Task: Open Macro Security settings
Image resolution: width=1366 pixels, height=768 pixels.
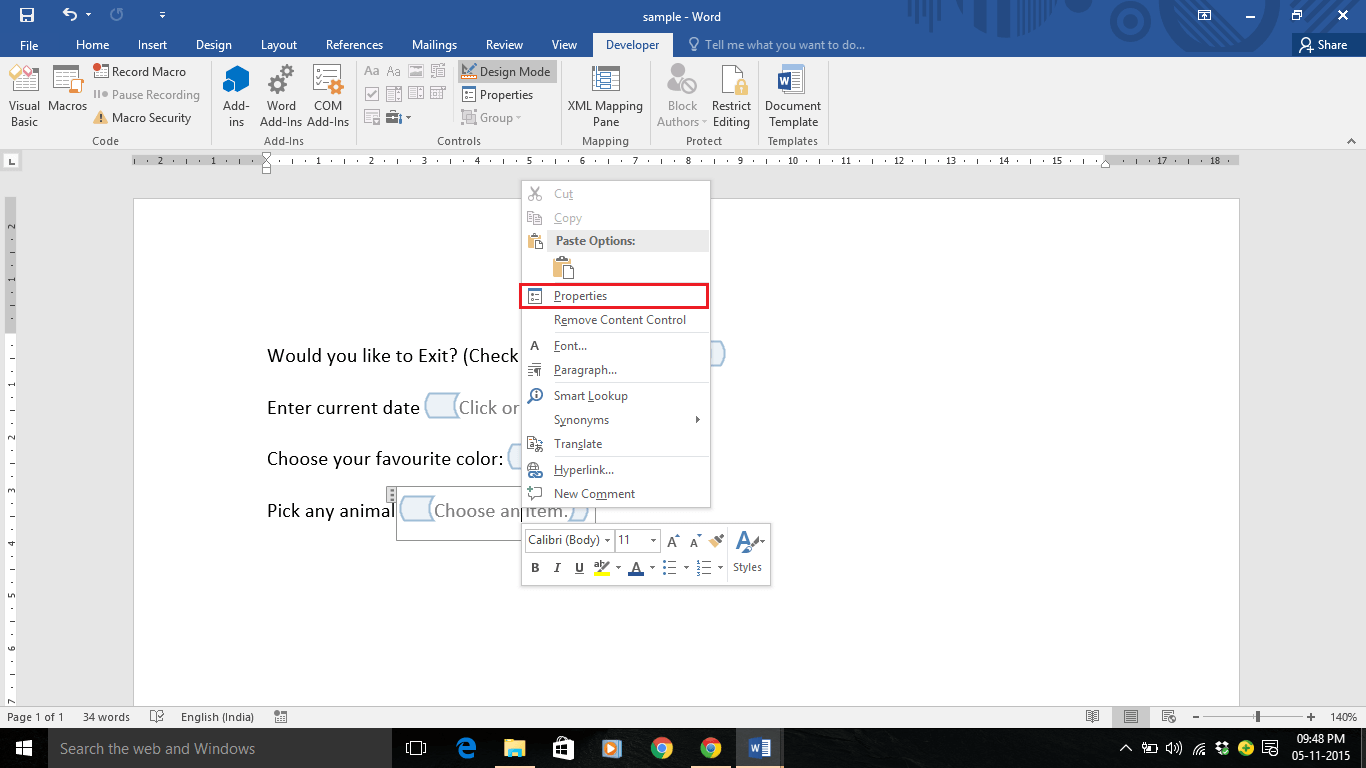Action: coord(142,118)
